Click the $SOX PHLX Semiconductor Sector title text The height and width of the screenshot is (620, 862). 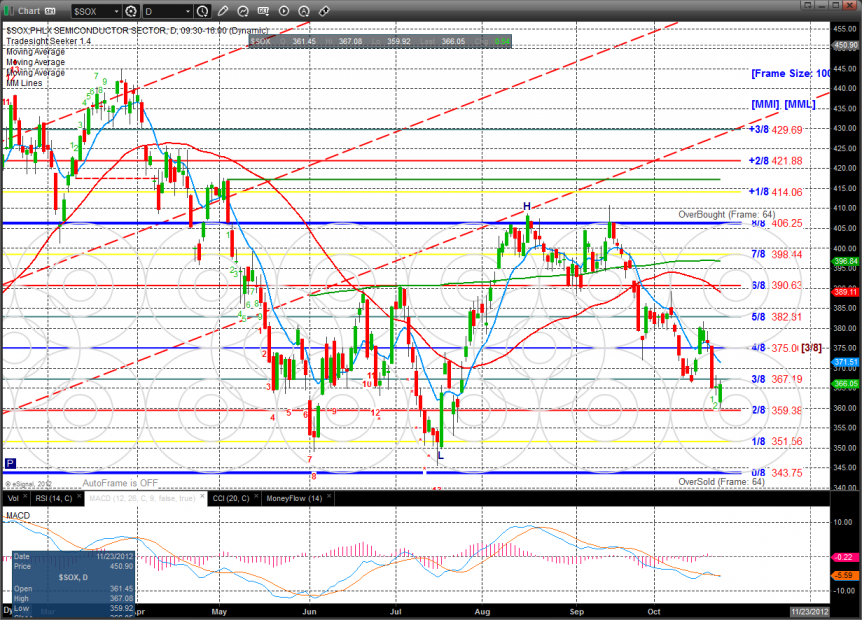137,31
